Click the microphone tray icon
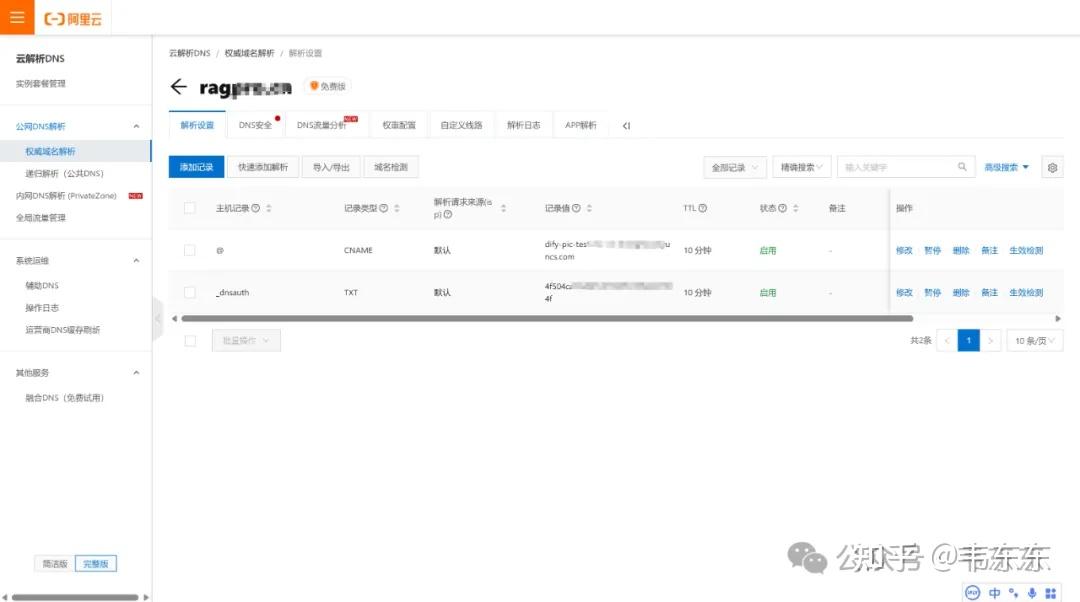Viewport: 1080px width, 602px height. (x=1032, y=593)
